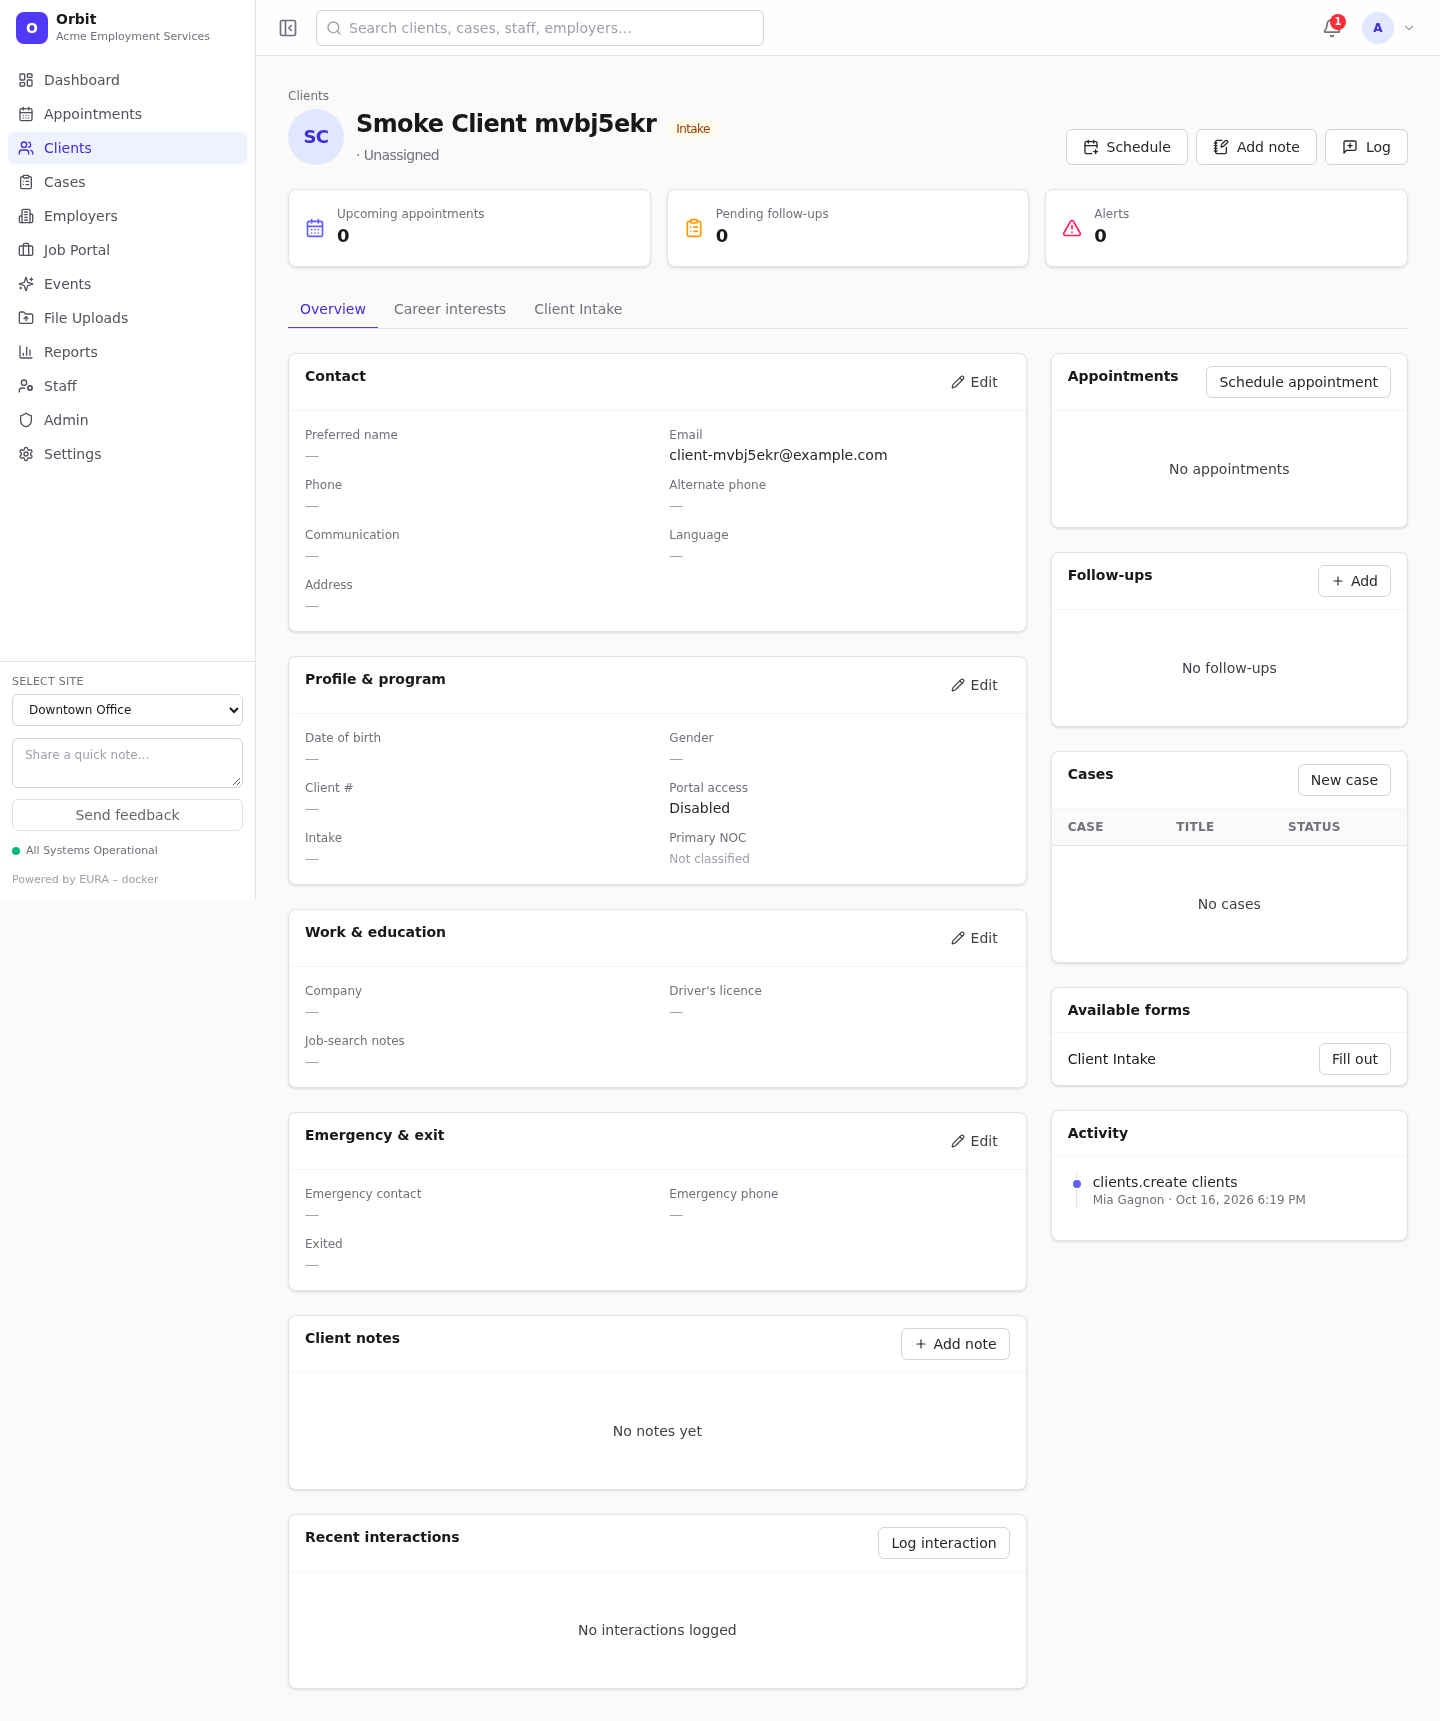The height and width of the screenshot is (1721, 1440).
Task: Click the Reports chart icon
Action: point(26,352)
